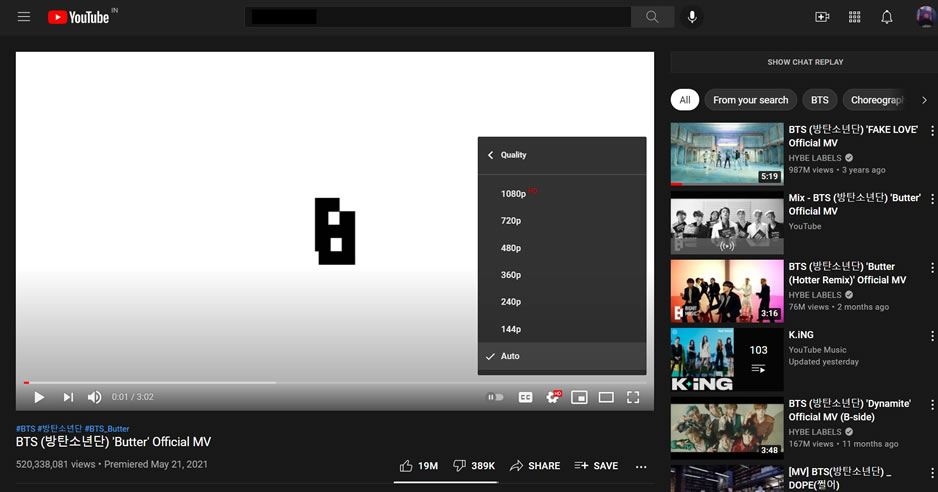Screen dimensions: 938x492
Task: Open the FAKE LOVE Official MV title
Action: click(853, 136)
